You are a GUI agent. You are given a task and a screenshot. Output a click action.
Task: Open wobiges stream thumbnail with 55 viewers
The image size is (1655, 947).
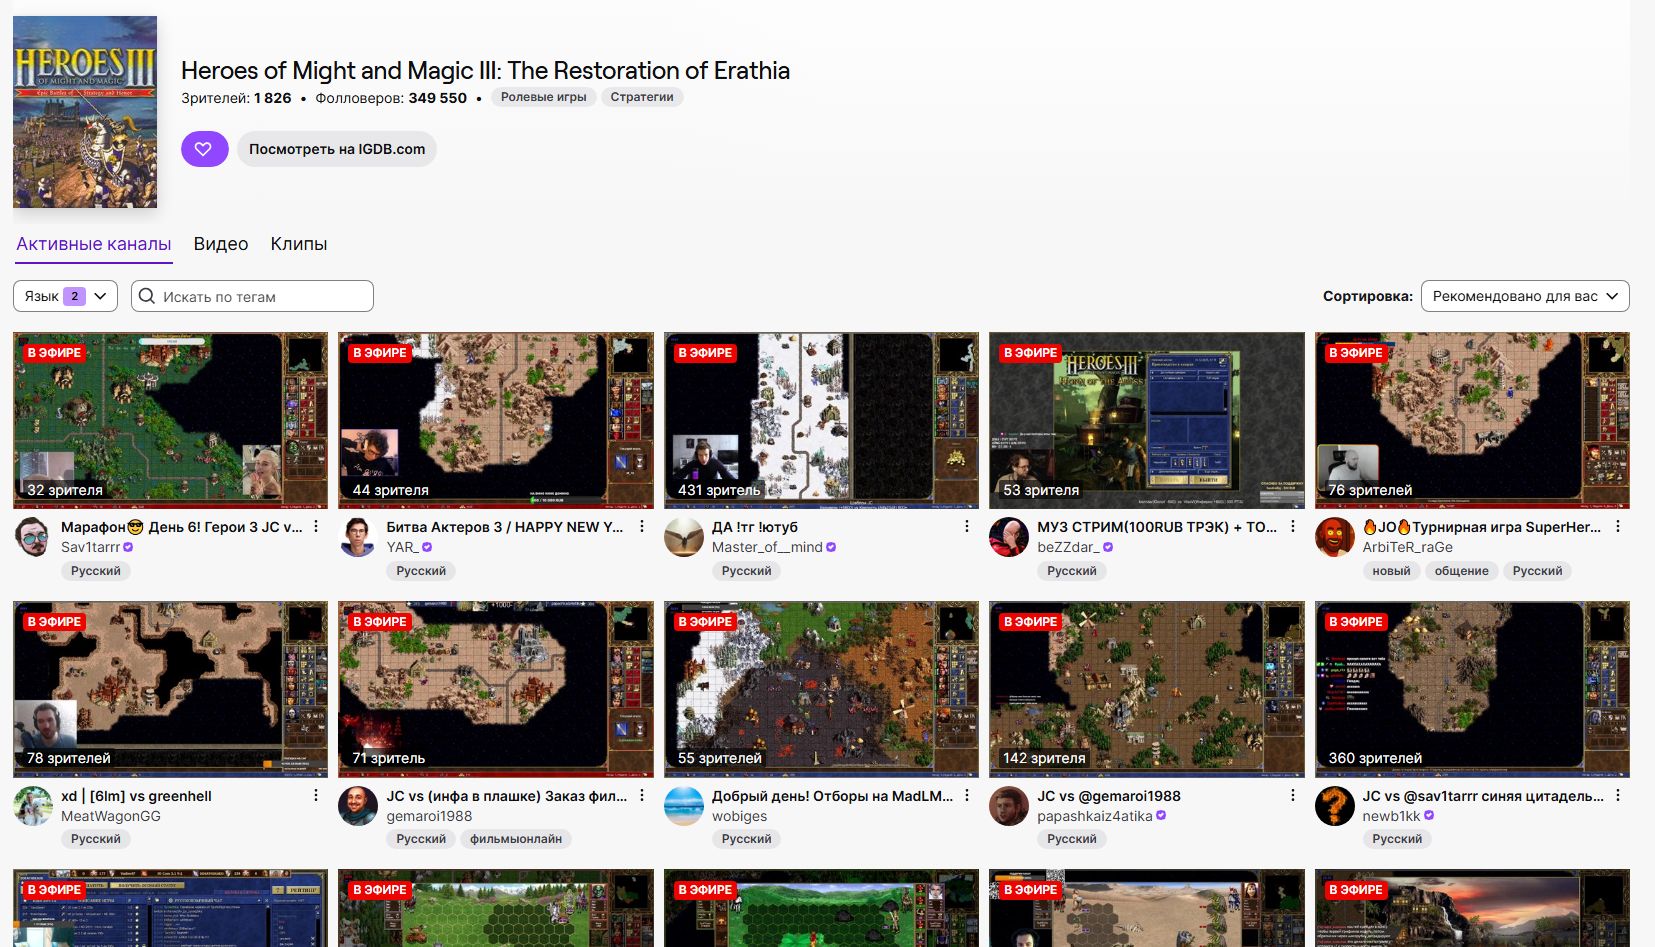pyautogui.click(x=821, y=689)
